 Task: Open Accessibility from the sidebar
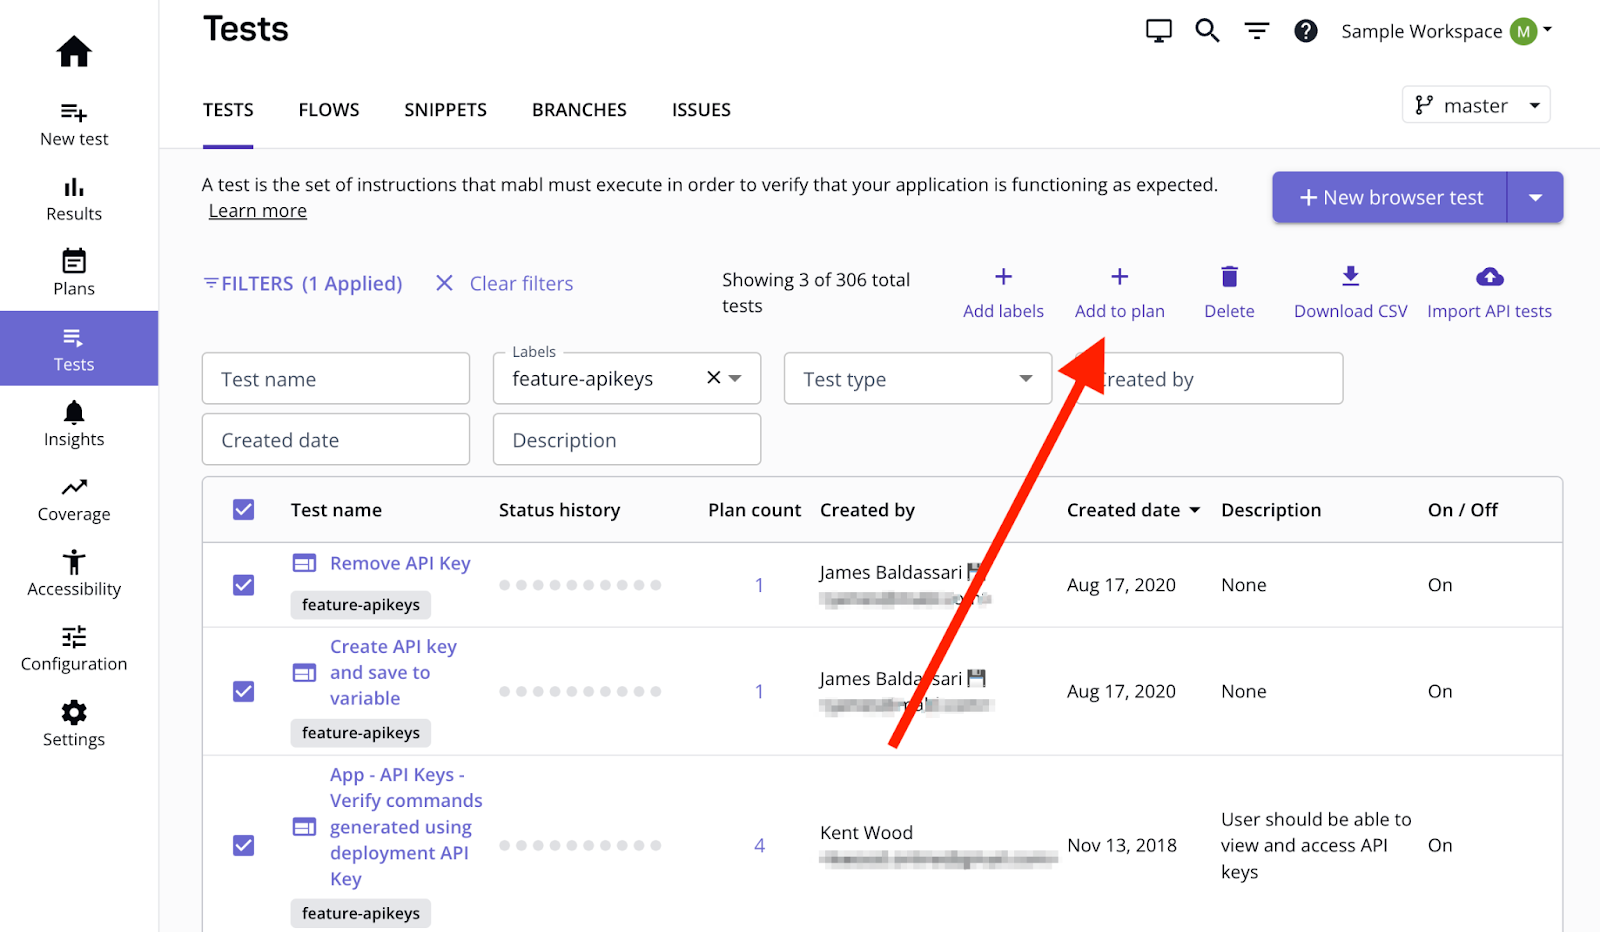pyautogui.click(x=73, y=573)
